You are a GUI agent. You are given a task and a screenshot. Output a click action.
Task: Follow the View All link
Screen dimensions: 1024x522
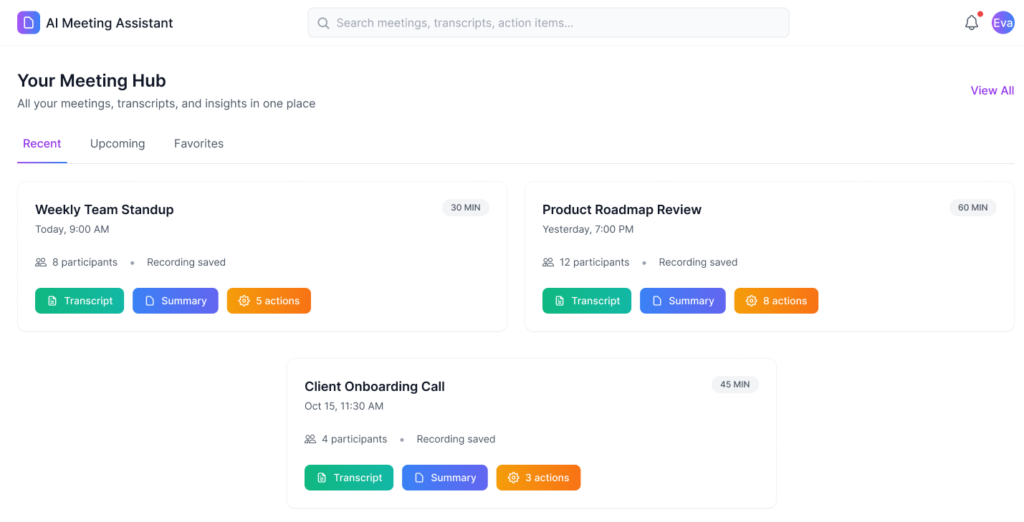991,90
